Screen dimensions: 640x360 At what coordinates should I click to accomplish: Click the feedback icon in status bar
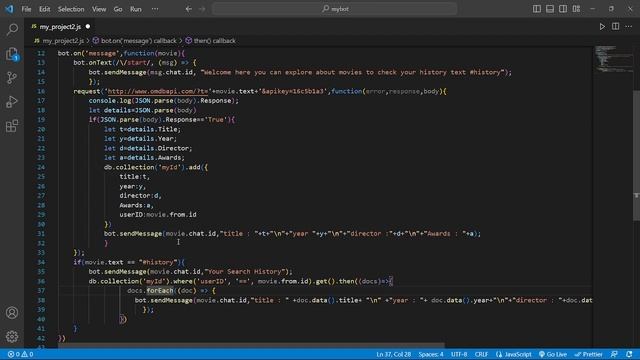614,354
